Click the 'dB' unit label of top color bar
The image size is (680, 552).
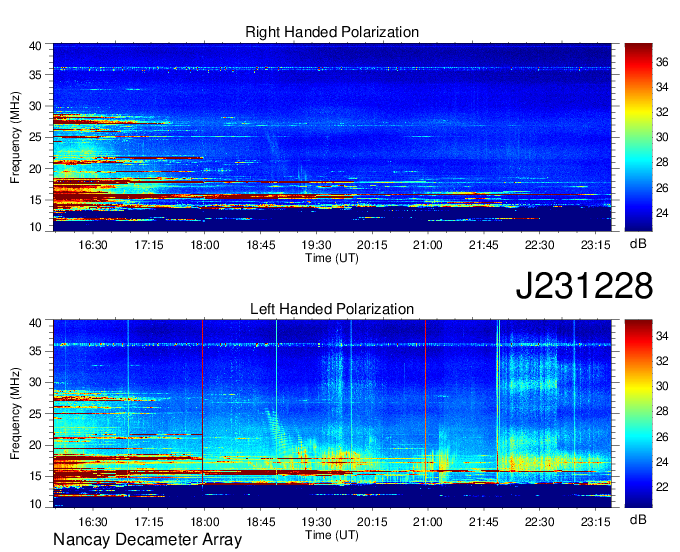638,244
